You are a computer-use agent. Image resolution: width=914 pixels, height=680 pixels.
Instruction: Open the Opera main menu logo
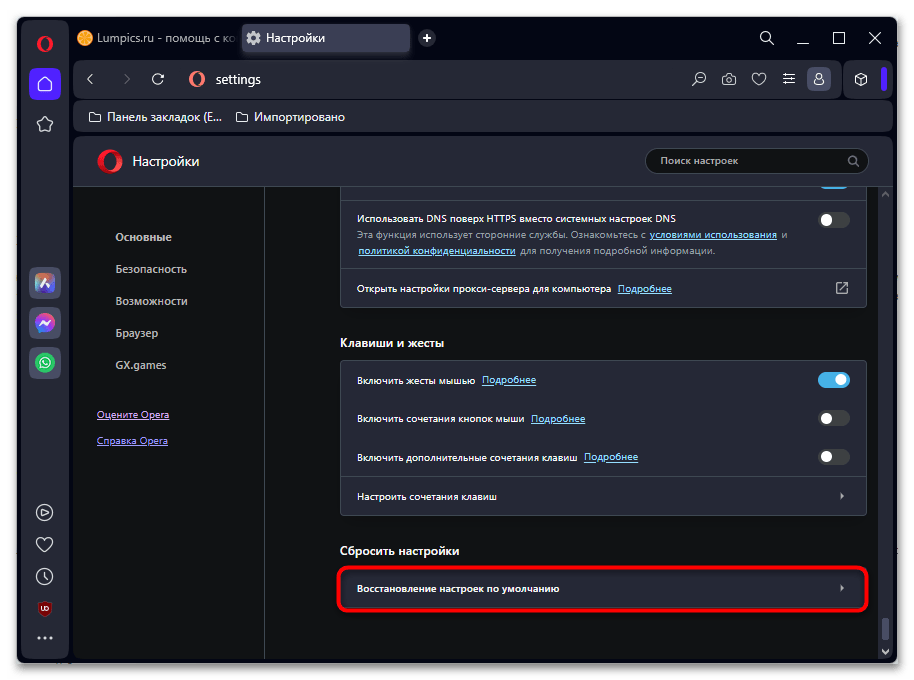click(x=45, y=44)
